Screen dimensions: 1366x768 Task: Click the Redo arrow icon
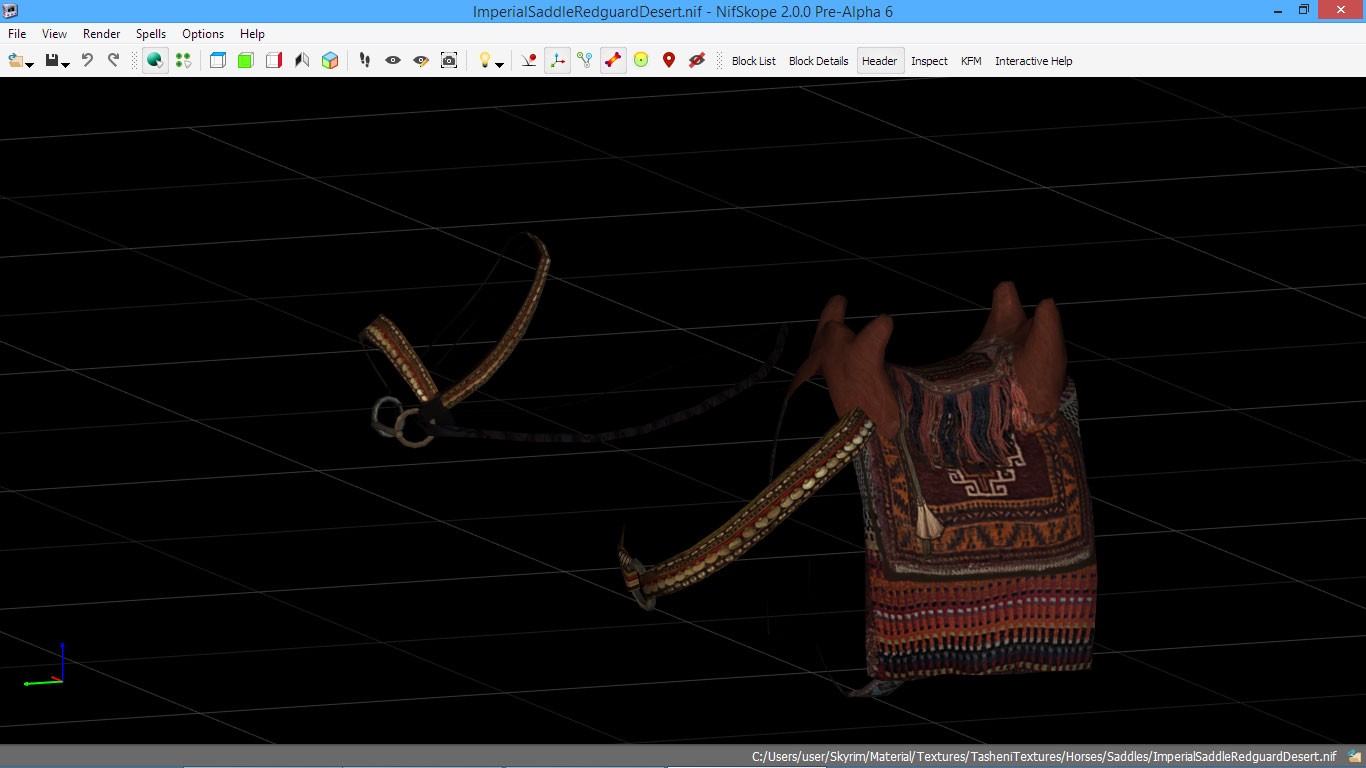click(x=113, y=61)
